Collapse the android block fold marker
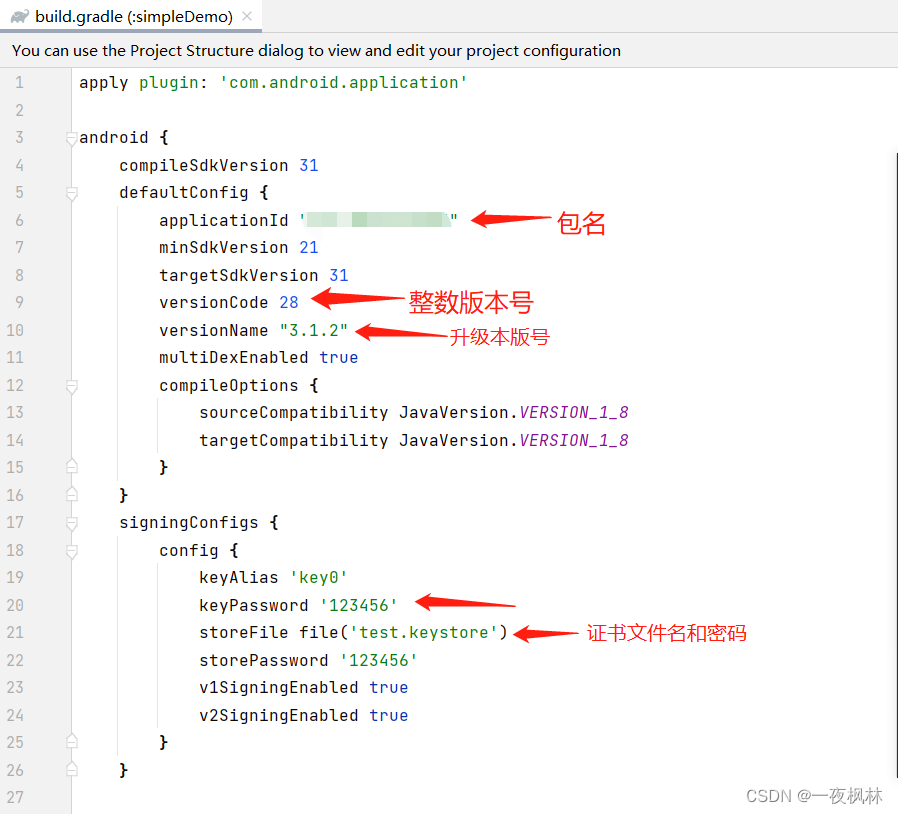 point(72,138)
